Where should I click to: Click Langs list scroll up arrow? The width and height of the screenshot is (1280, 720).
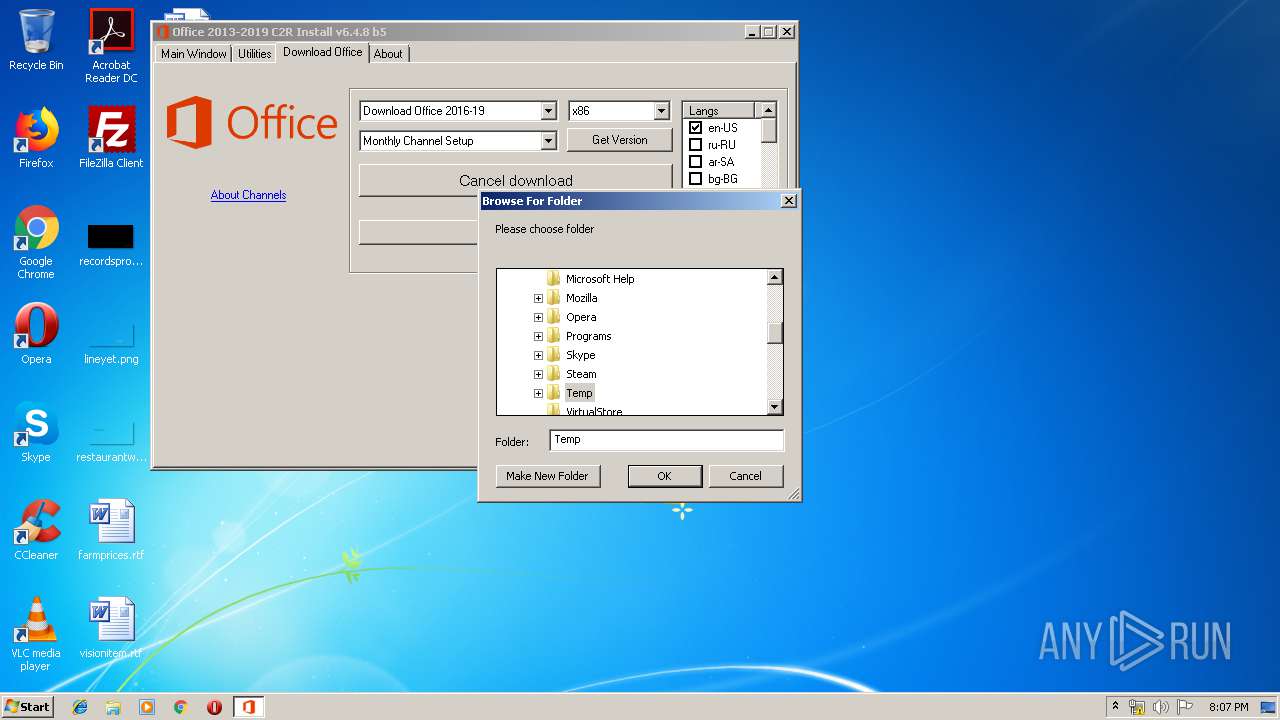768,110
